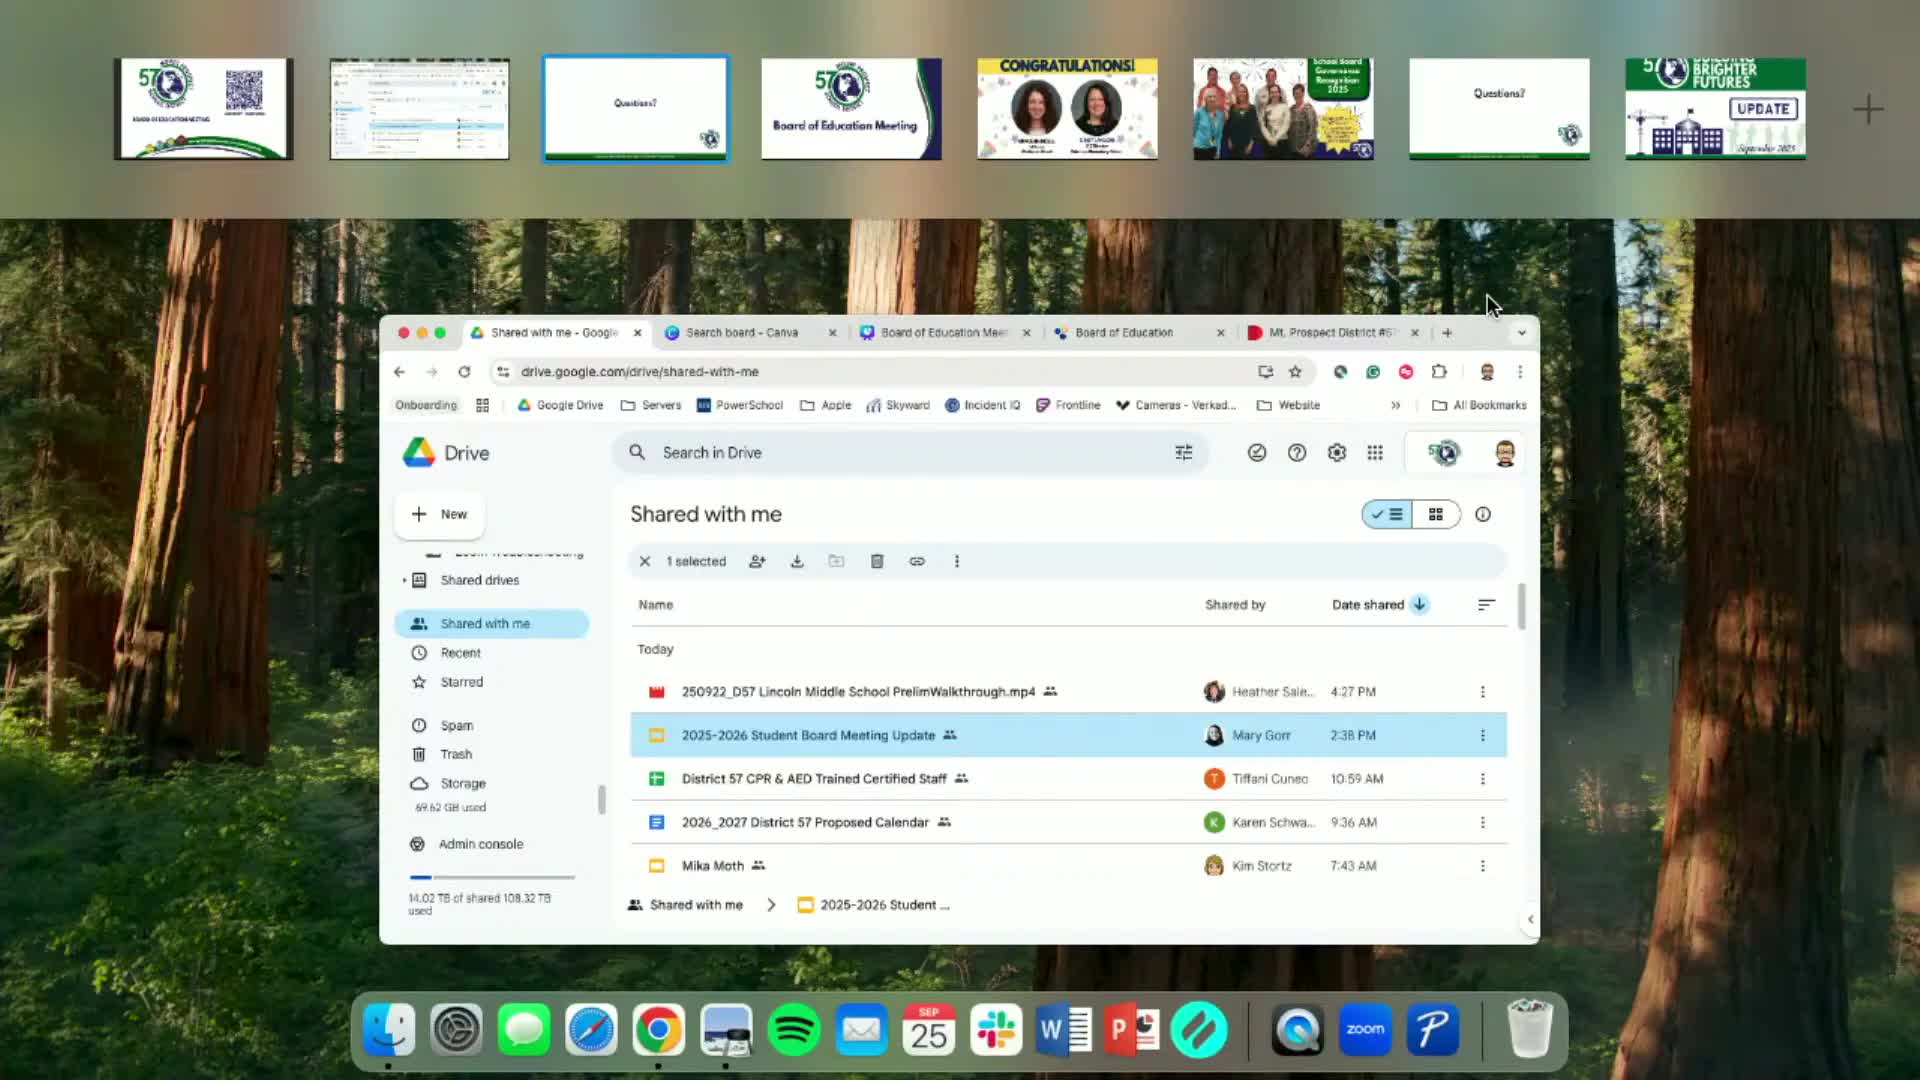Switch to Search board - Canva tab

(x=742, y=332)
